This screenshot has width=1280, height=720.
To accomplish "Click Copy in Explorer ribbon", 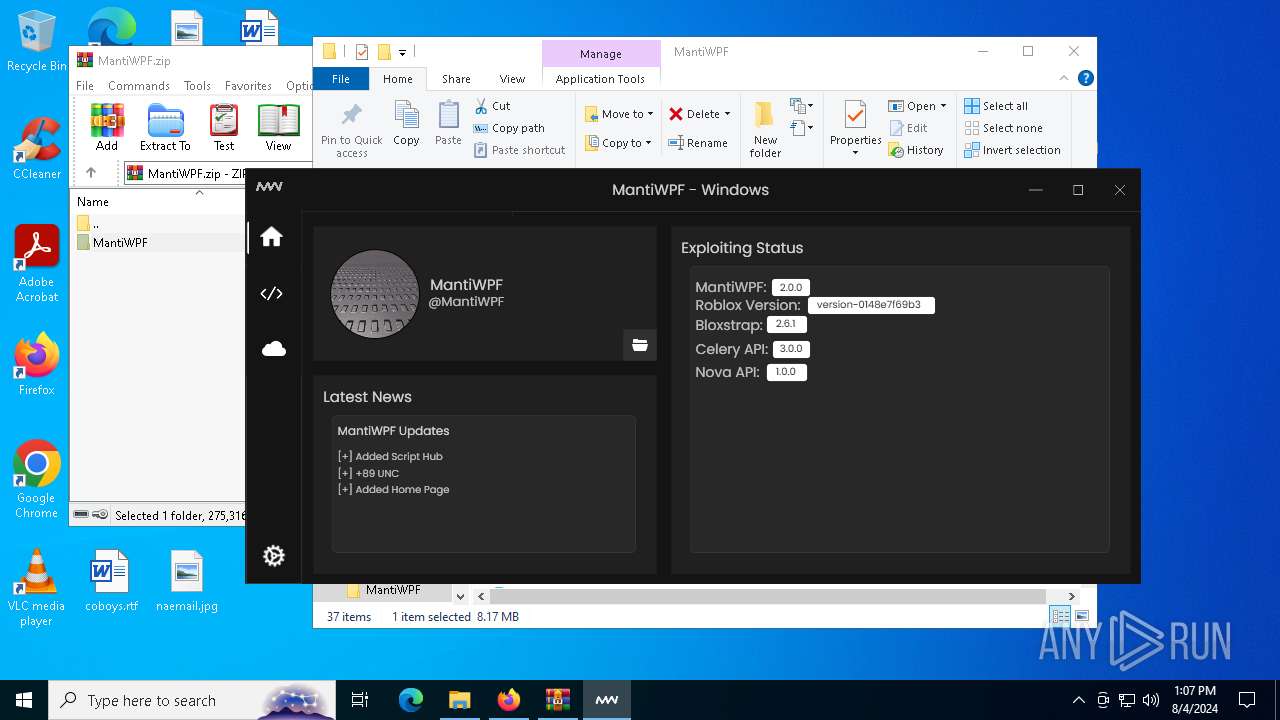I will 406,124.
